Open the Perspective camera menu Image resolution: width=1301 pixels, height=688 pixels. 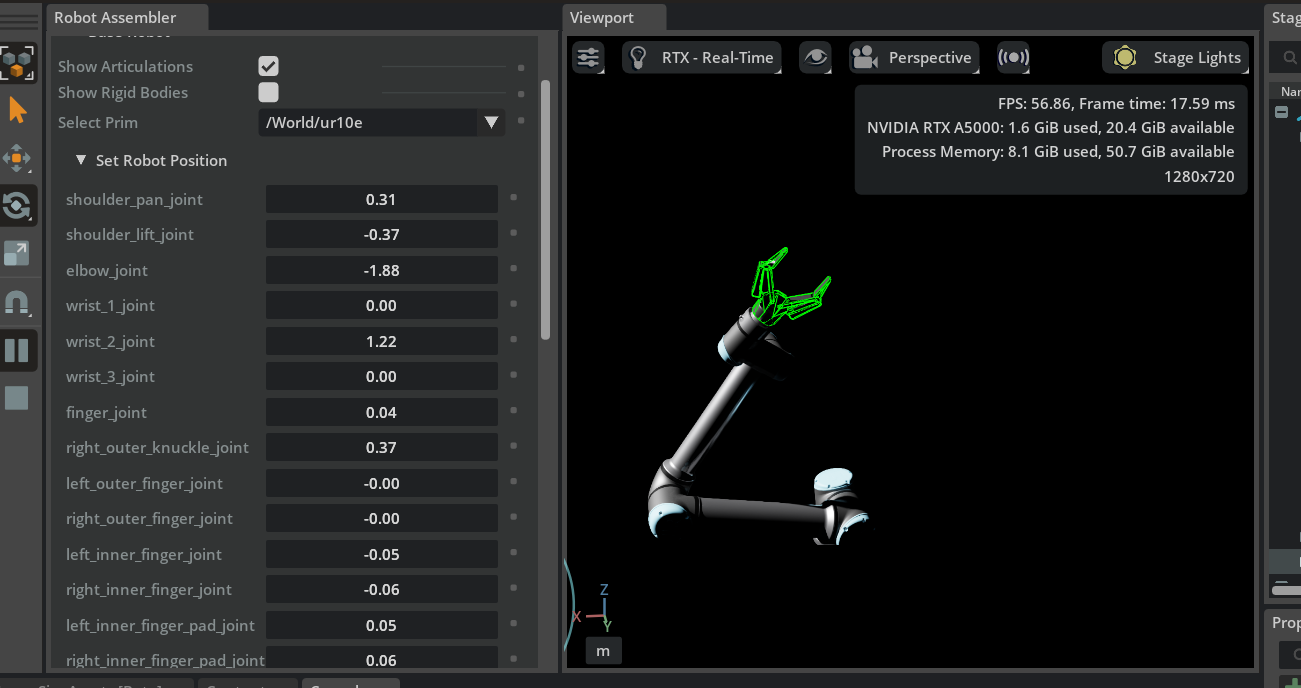[914, 58]
